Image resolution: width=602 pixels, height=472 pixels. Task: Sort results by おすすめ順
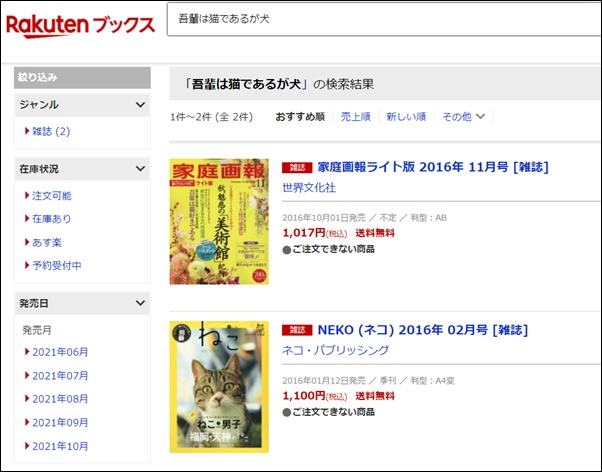tap(300, 117)
